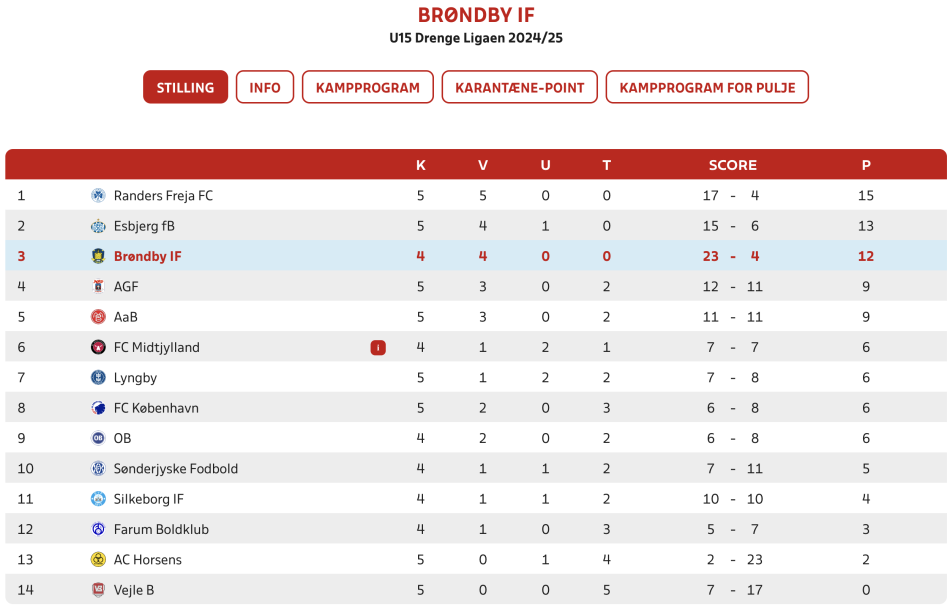
Task: Click the SCORE column header
Action: 732,165
